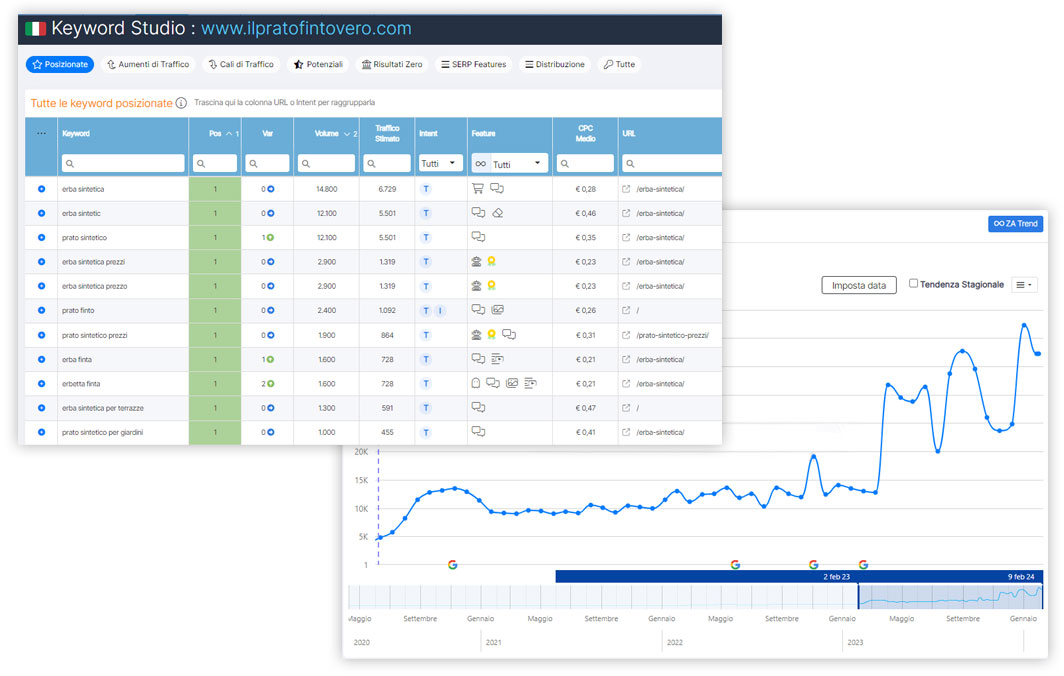Viewport: 1064px width, 676px height.
Task: Click the award badge icon in 'erba sintetica prezzi' row
Action: click(x=493, y=262)
